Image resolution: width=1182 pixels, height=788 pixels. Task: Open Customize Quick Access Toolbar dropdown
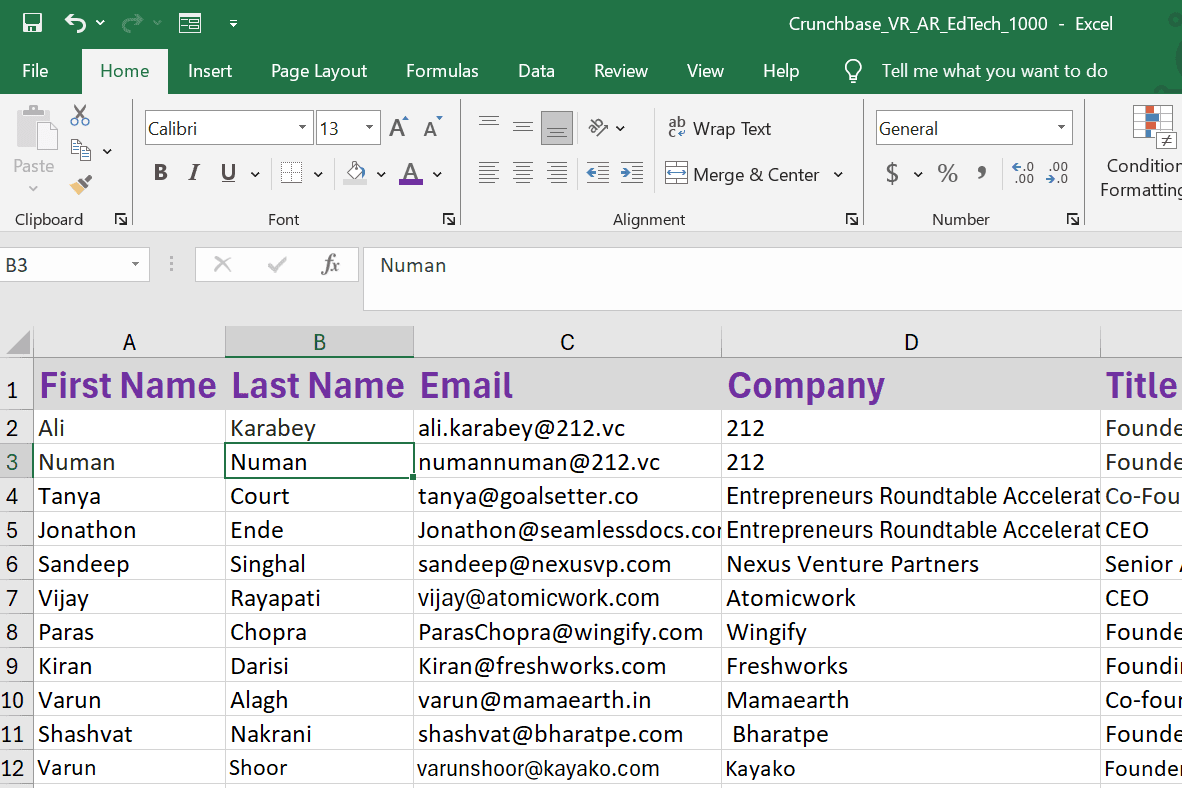coord(234,23)
